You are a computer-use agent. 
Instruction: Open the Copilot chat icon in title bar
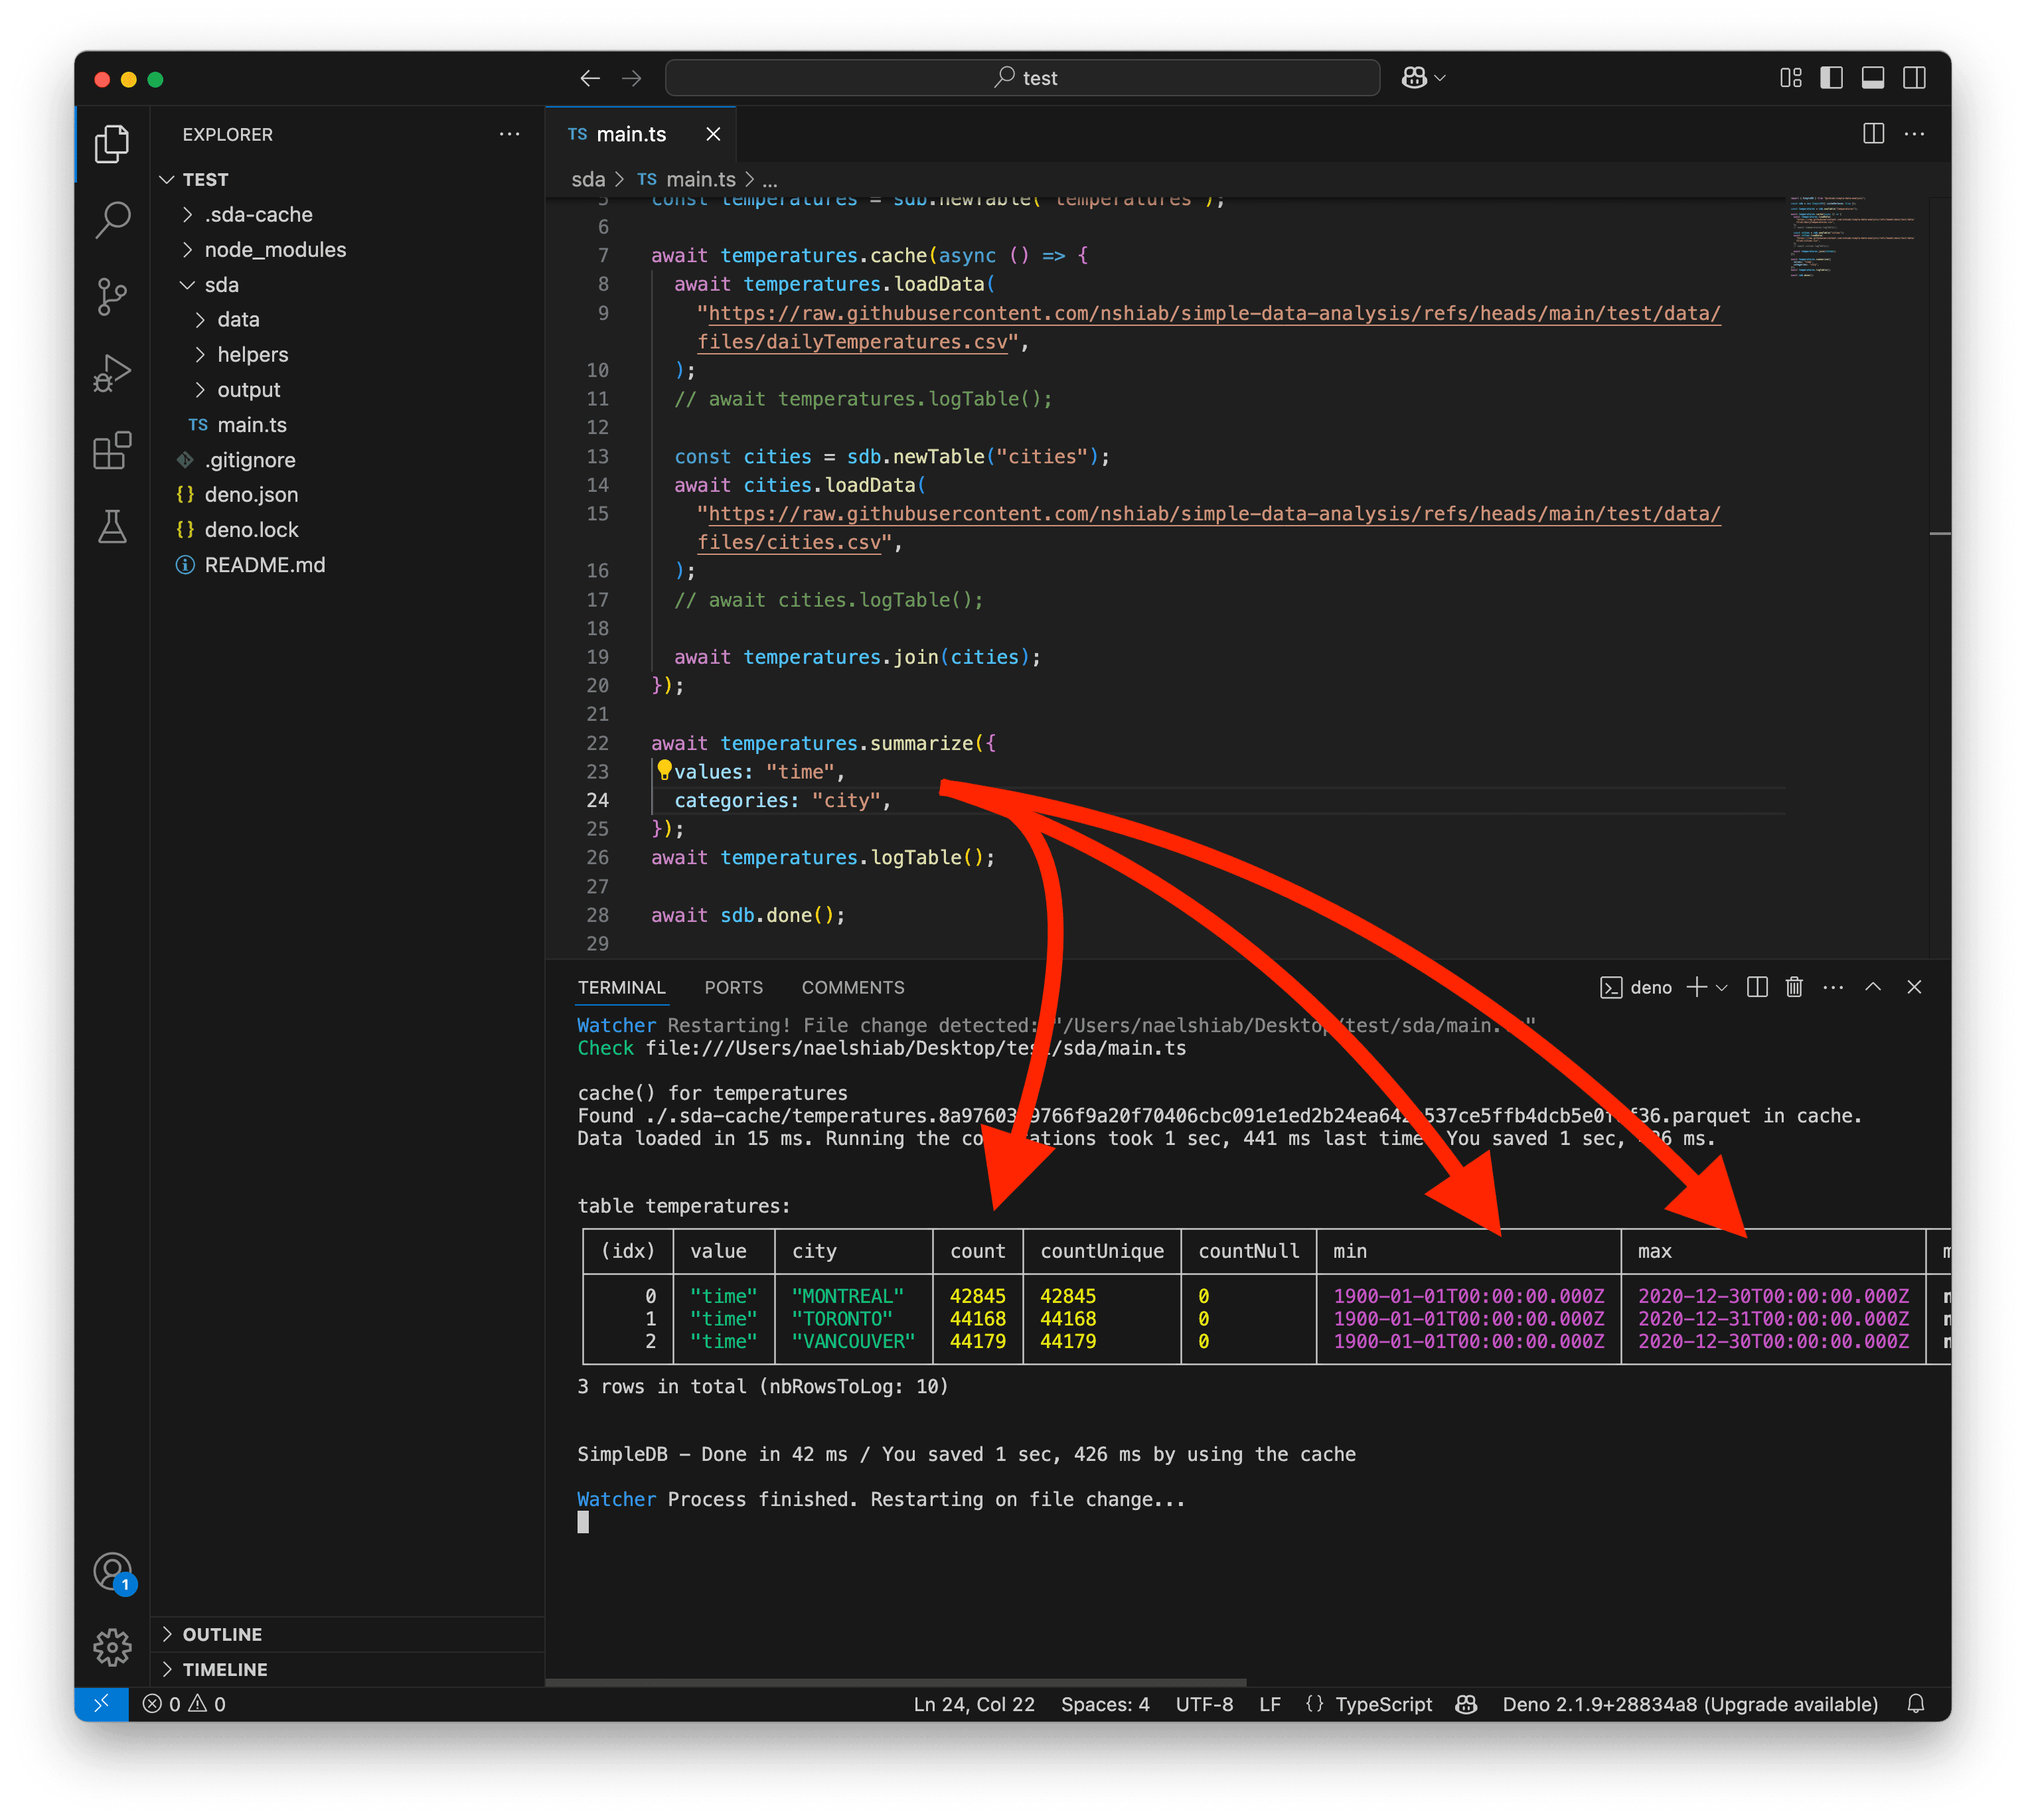(1413, 78)
